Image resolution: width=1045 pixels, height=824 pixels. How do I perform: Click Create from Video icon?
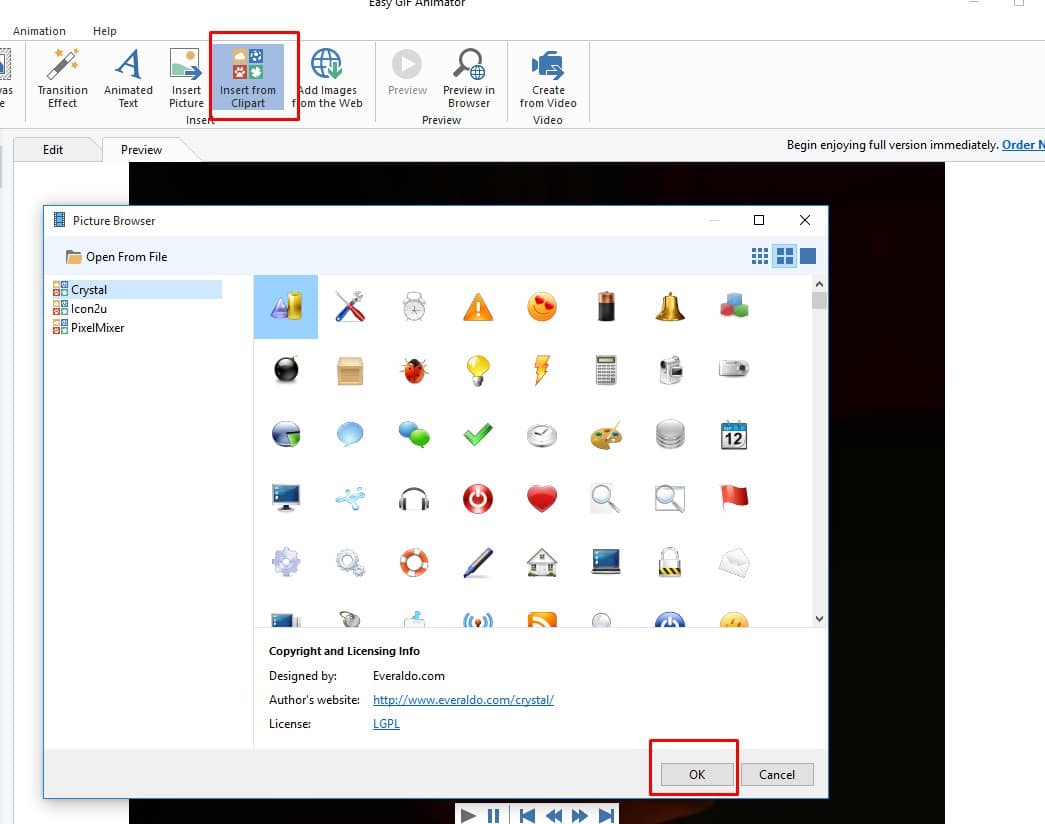[x=548, y=78]
